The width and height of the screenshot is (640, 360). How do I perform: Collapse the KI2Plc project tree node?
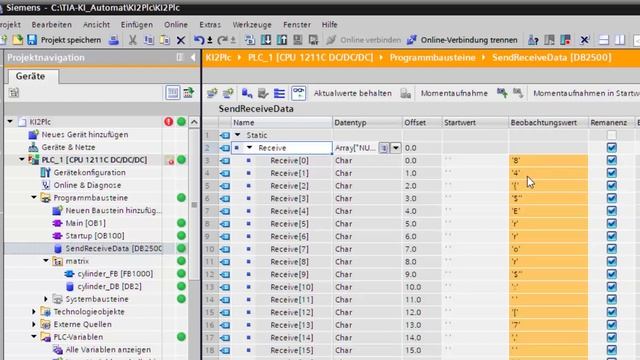point(10,122)
